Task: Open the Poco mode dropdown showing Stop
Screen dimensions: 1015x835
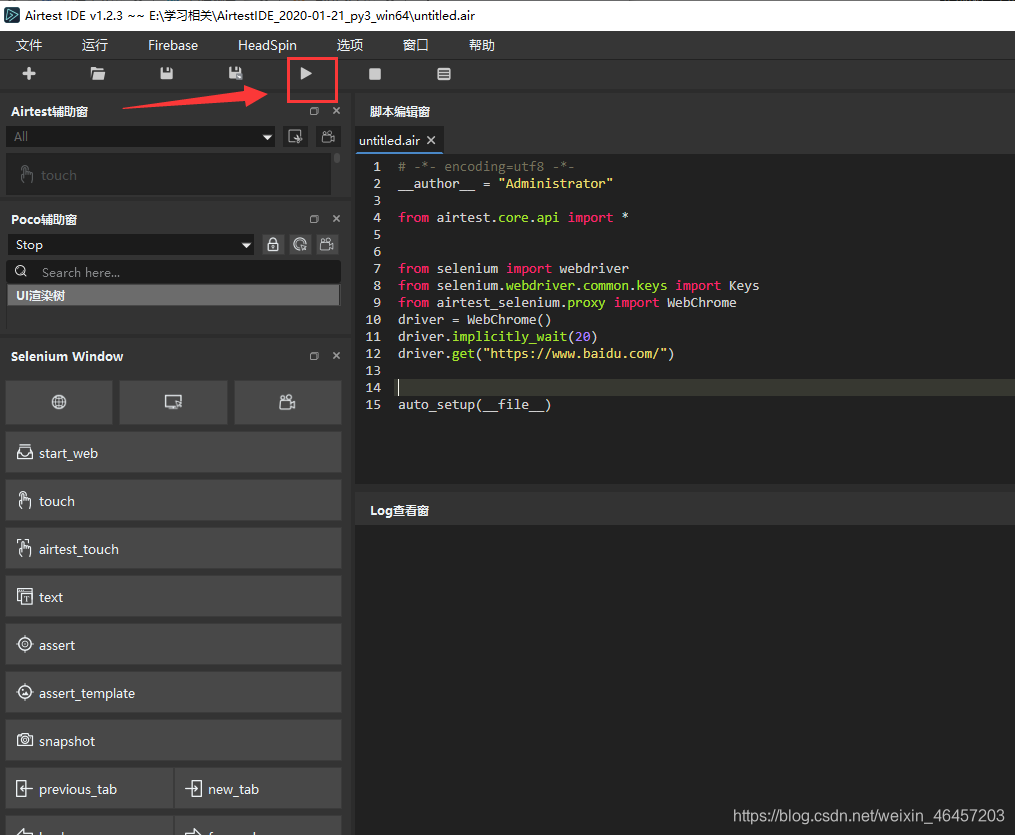Action: point(131,245)
